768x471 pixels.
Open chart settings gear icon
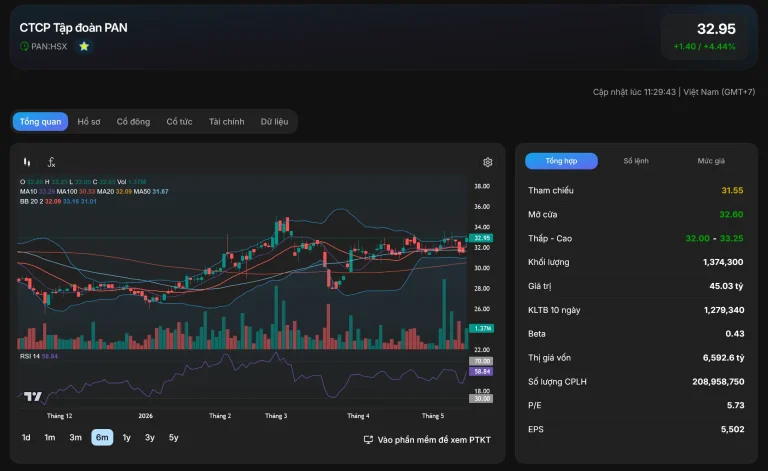(x=487, y=162)
